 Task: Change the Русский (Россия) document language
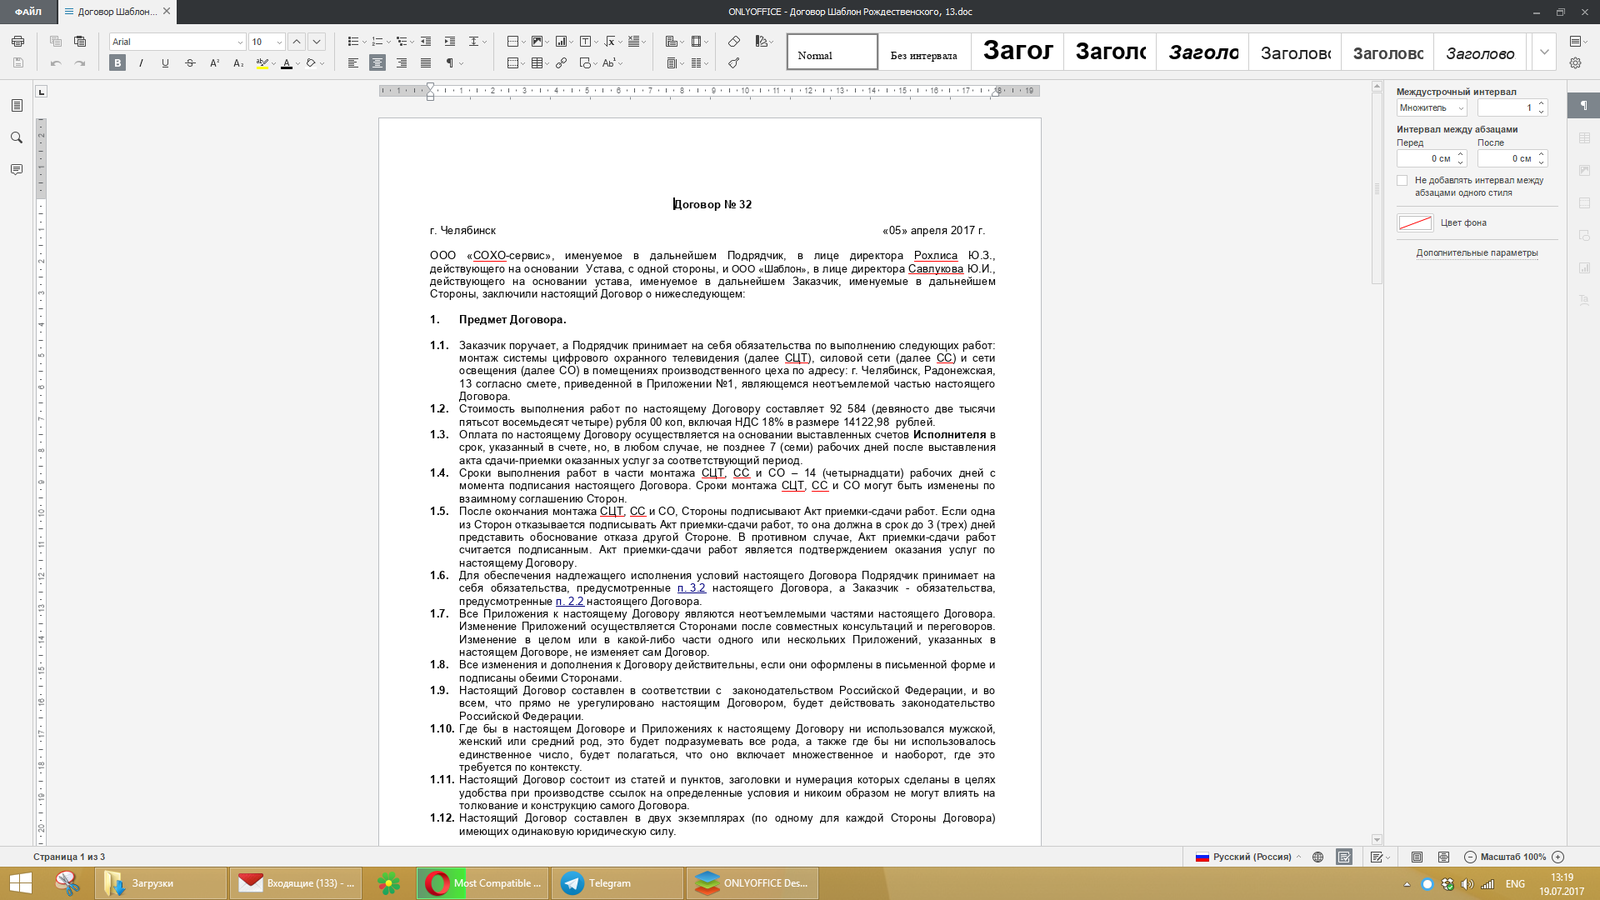(x=1248, y=857)
